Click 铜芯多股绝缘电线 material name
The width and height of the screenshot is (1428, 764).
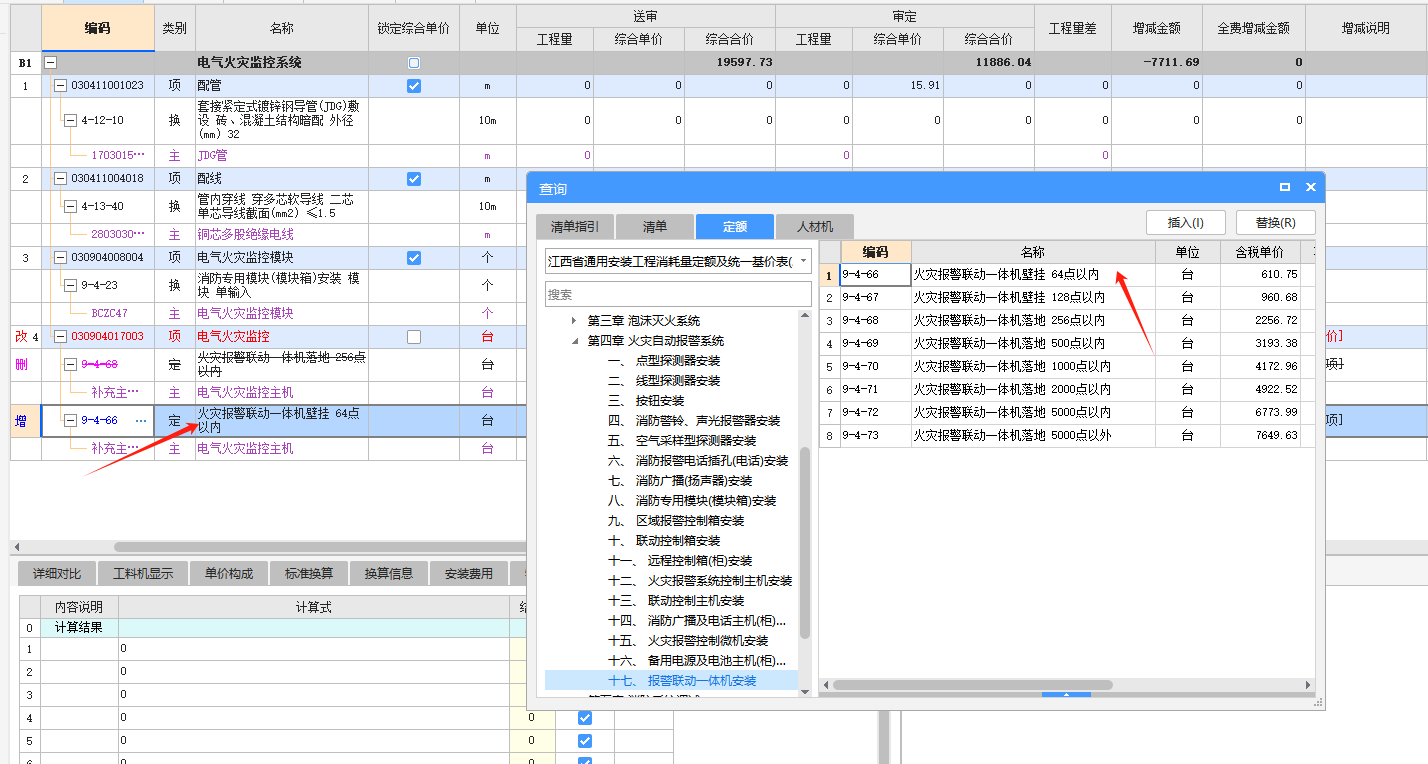245,234
